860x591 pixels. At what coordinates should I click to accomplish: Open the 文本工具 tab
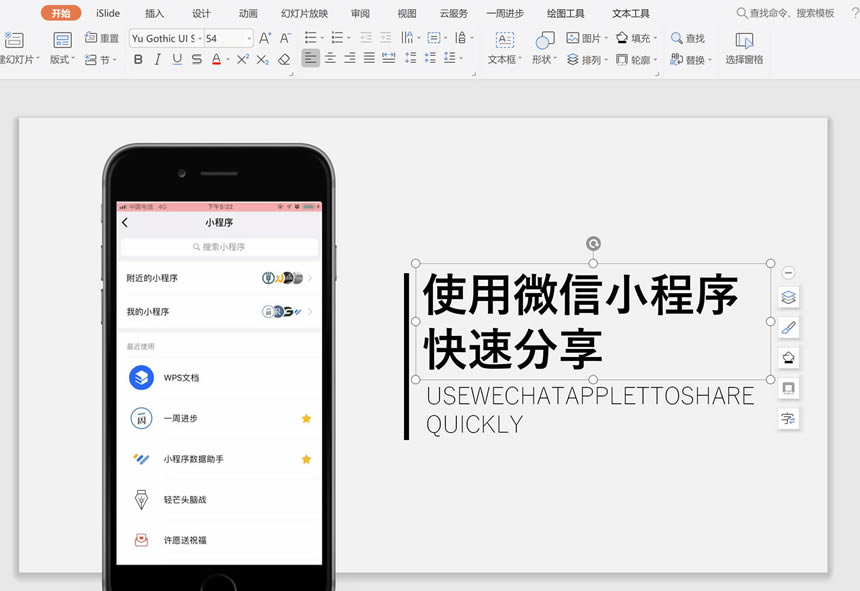(x=631, y=13)
